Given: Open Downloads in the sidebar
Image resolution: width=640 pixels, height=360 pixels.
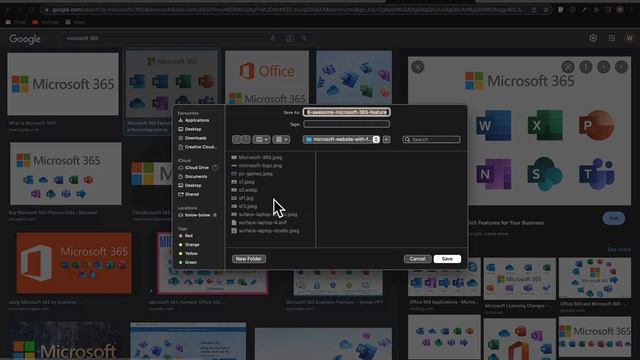Looking at the screenshot, I should pos(192,138).
